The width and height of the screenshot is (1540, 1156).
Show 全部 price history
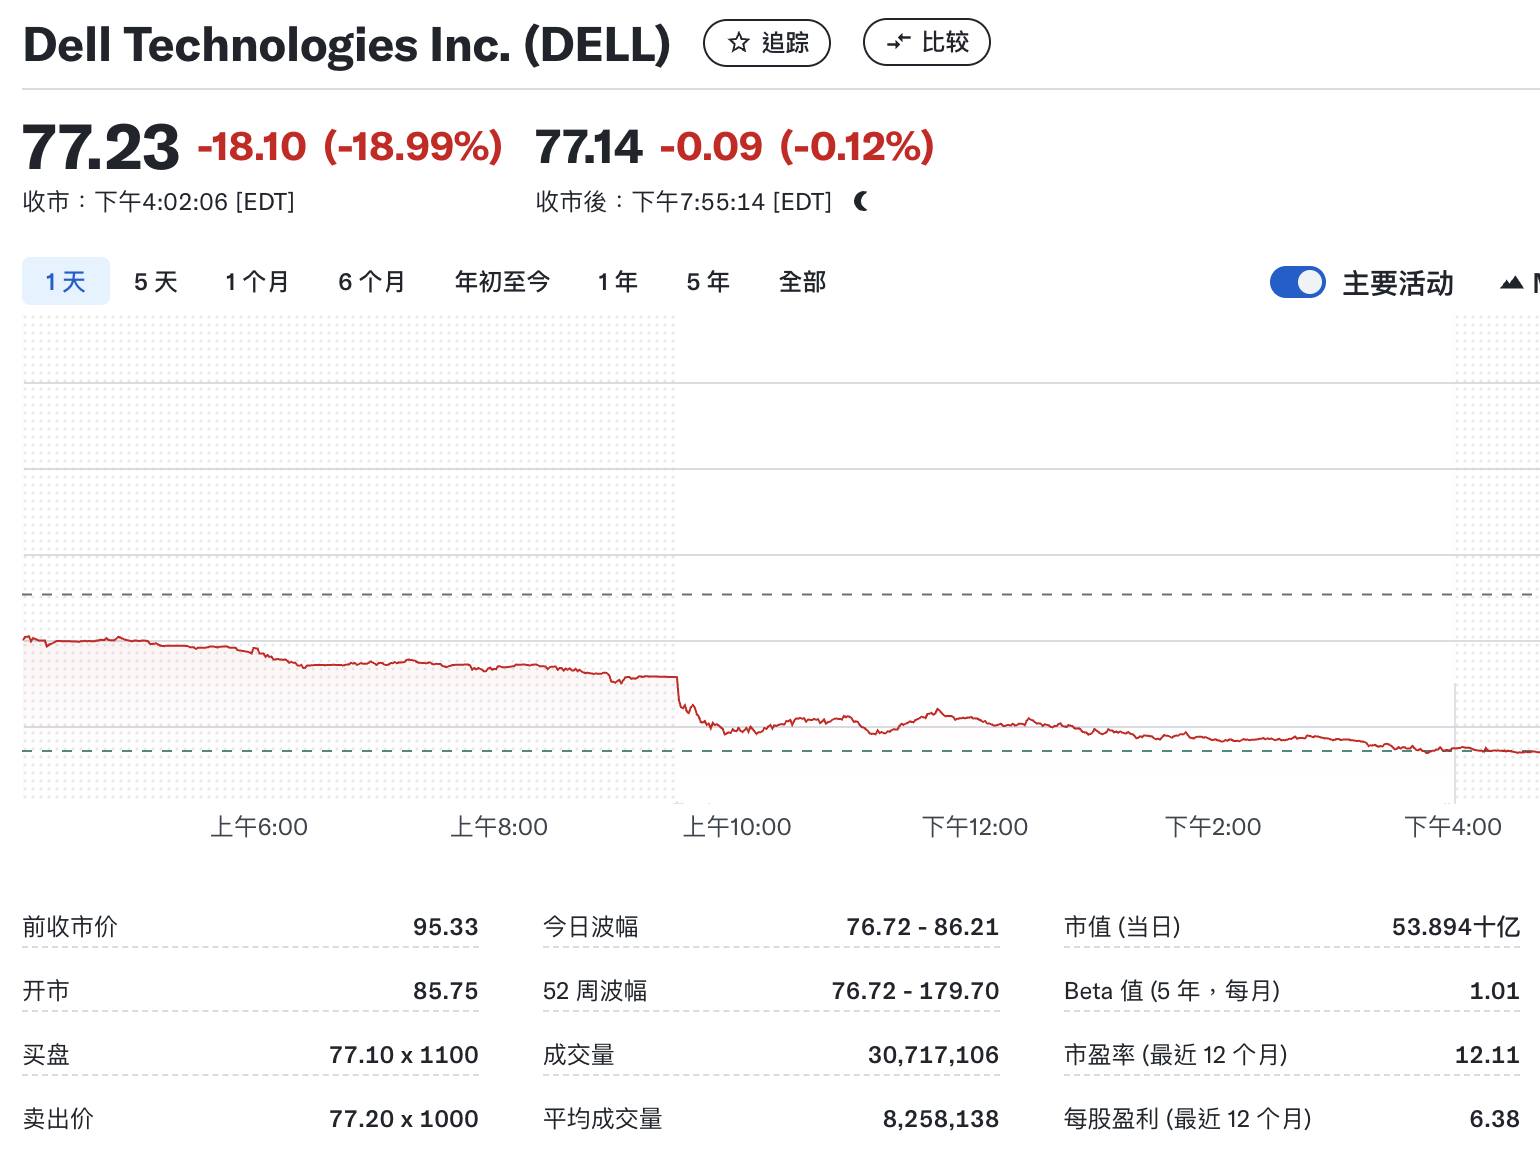pos(802,282)
